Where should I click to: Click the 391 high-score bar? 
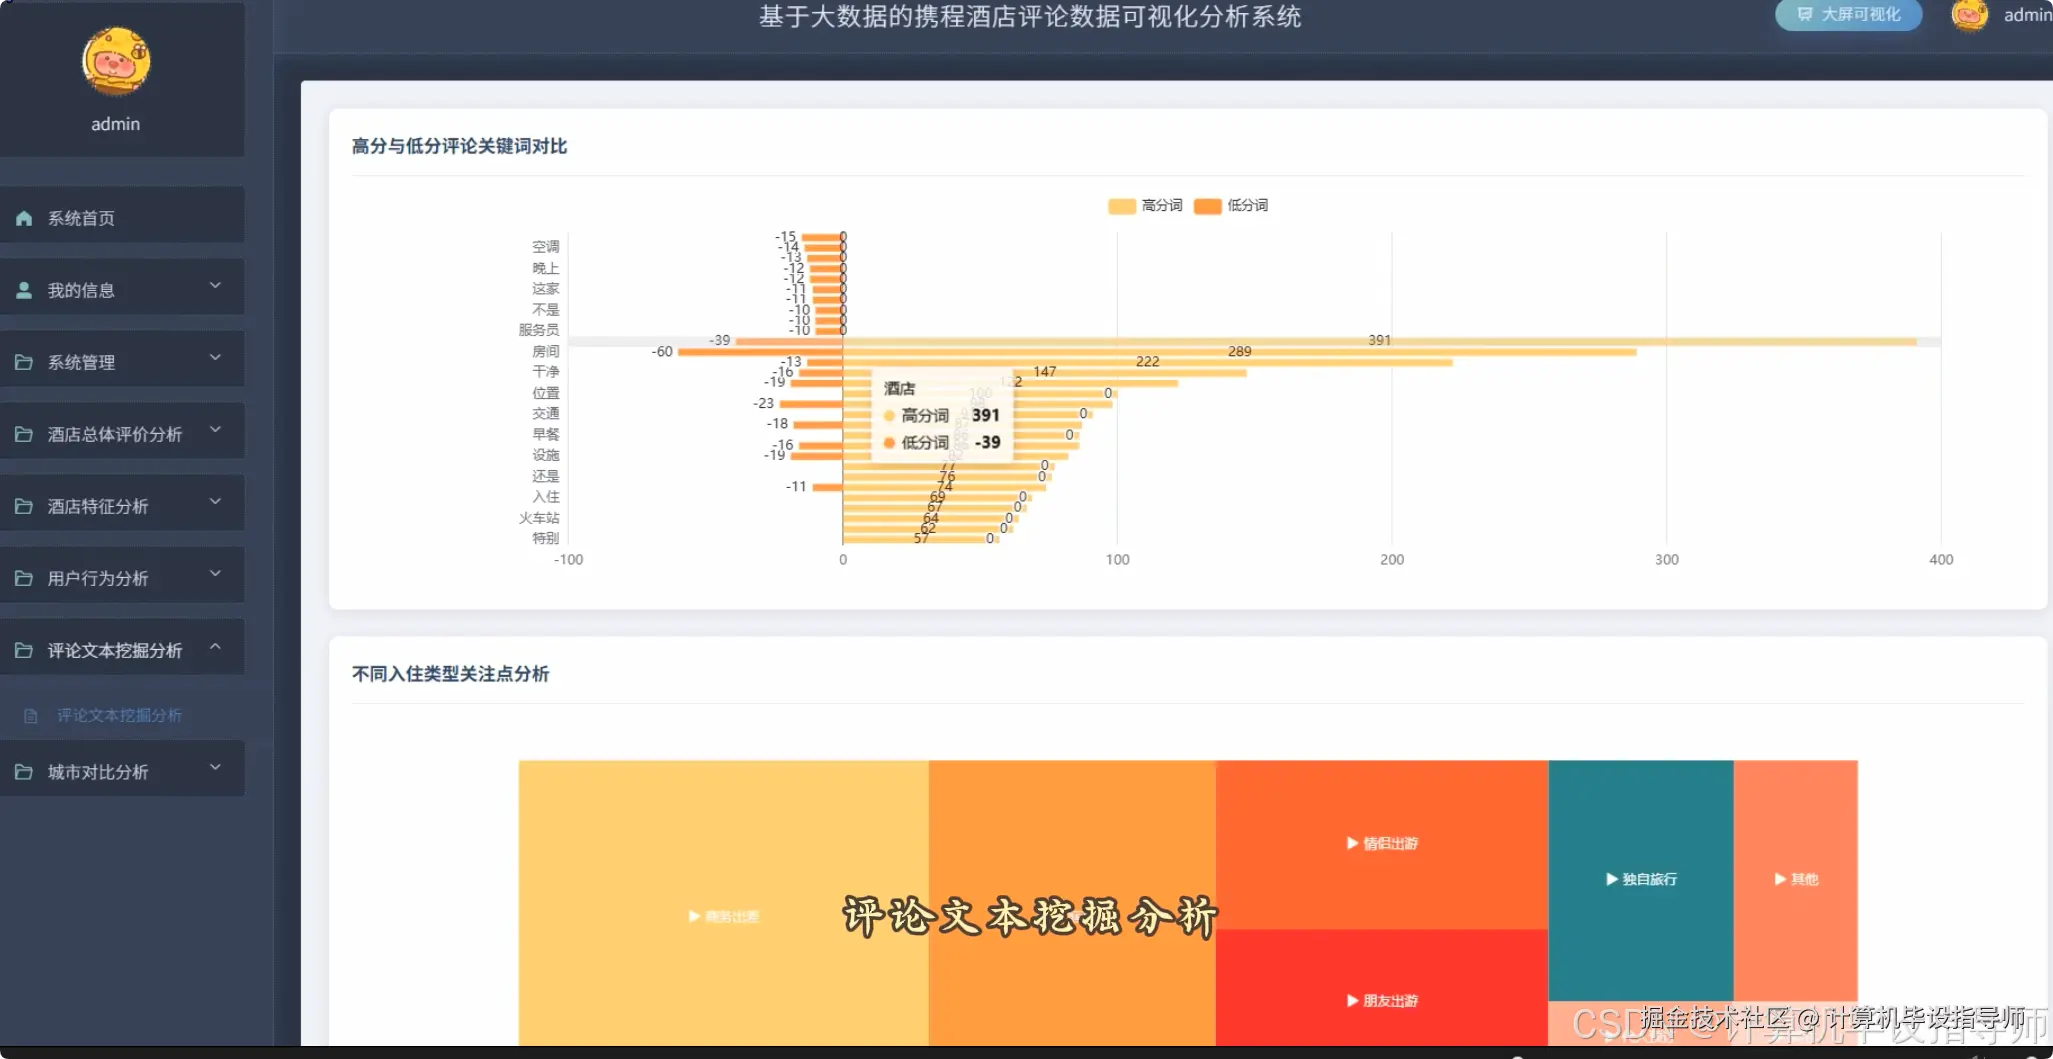1380,342
